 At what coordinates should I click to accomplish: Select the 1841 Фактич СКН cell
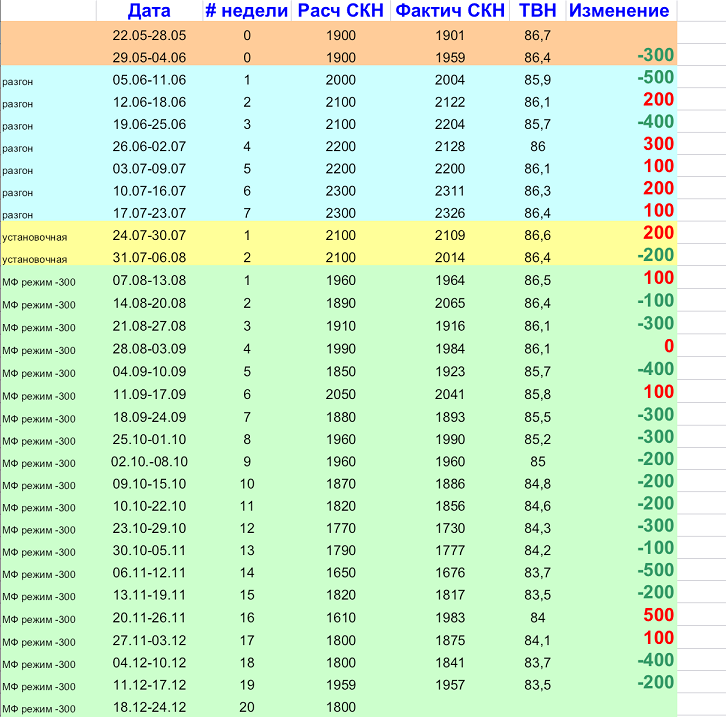450,663
